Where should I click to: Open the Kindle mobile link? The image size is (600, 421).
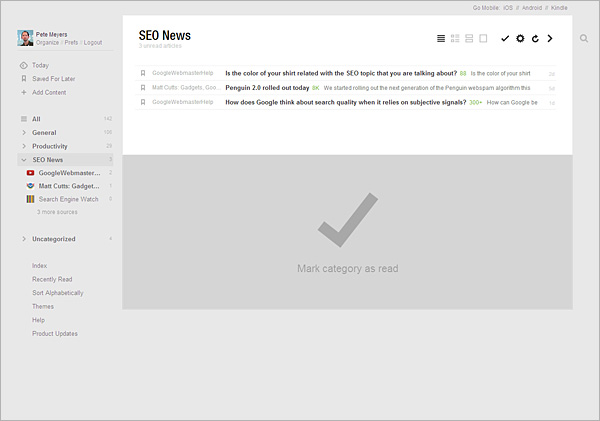coord(559,8)
